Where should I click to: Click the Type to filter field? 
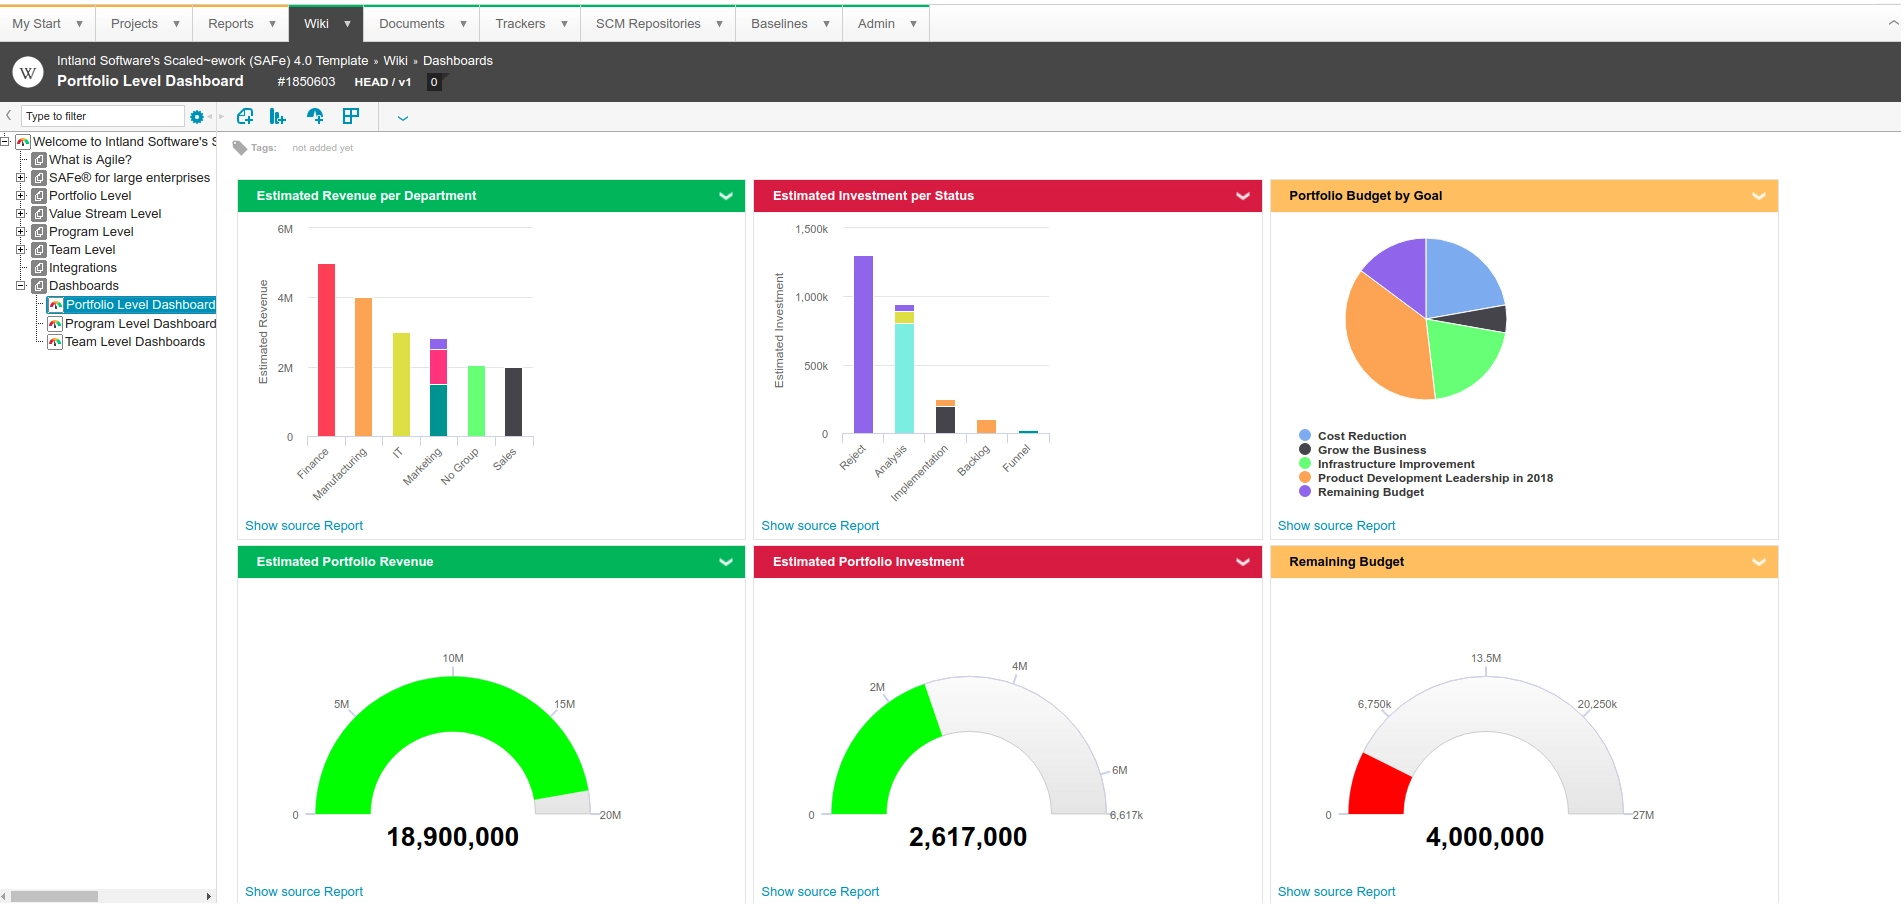tap(102, 116)
